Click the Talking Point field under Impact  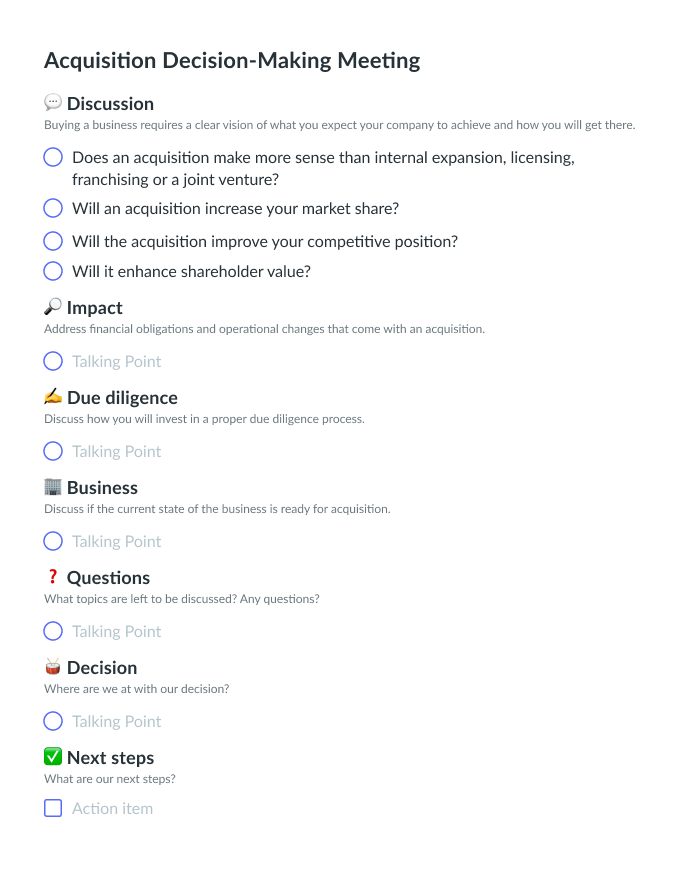click(x=116, y=361)
